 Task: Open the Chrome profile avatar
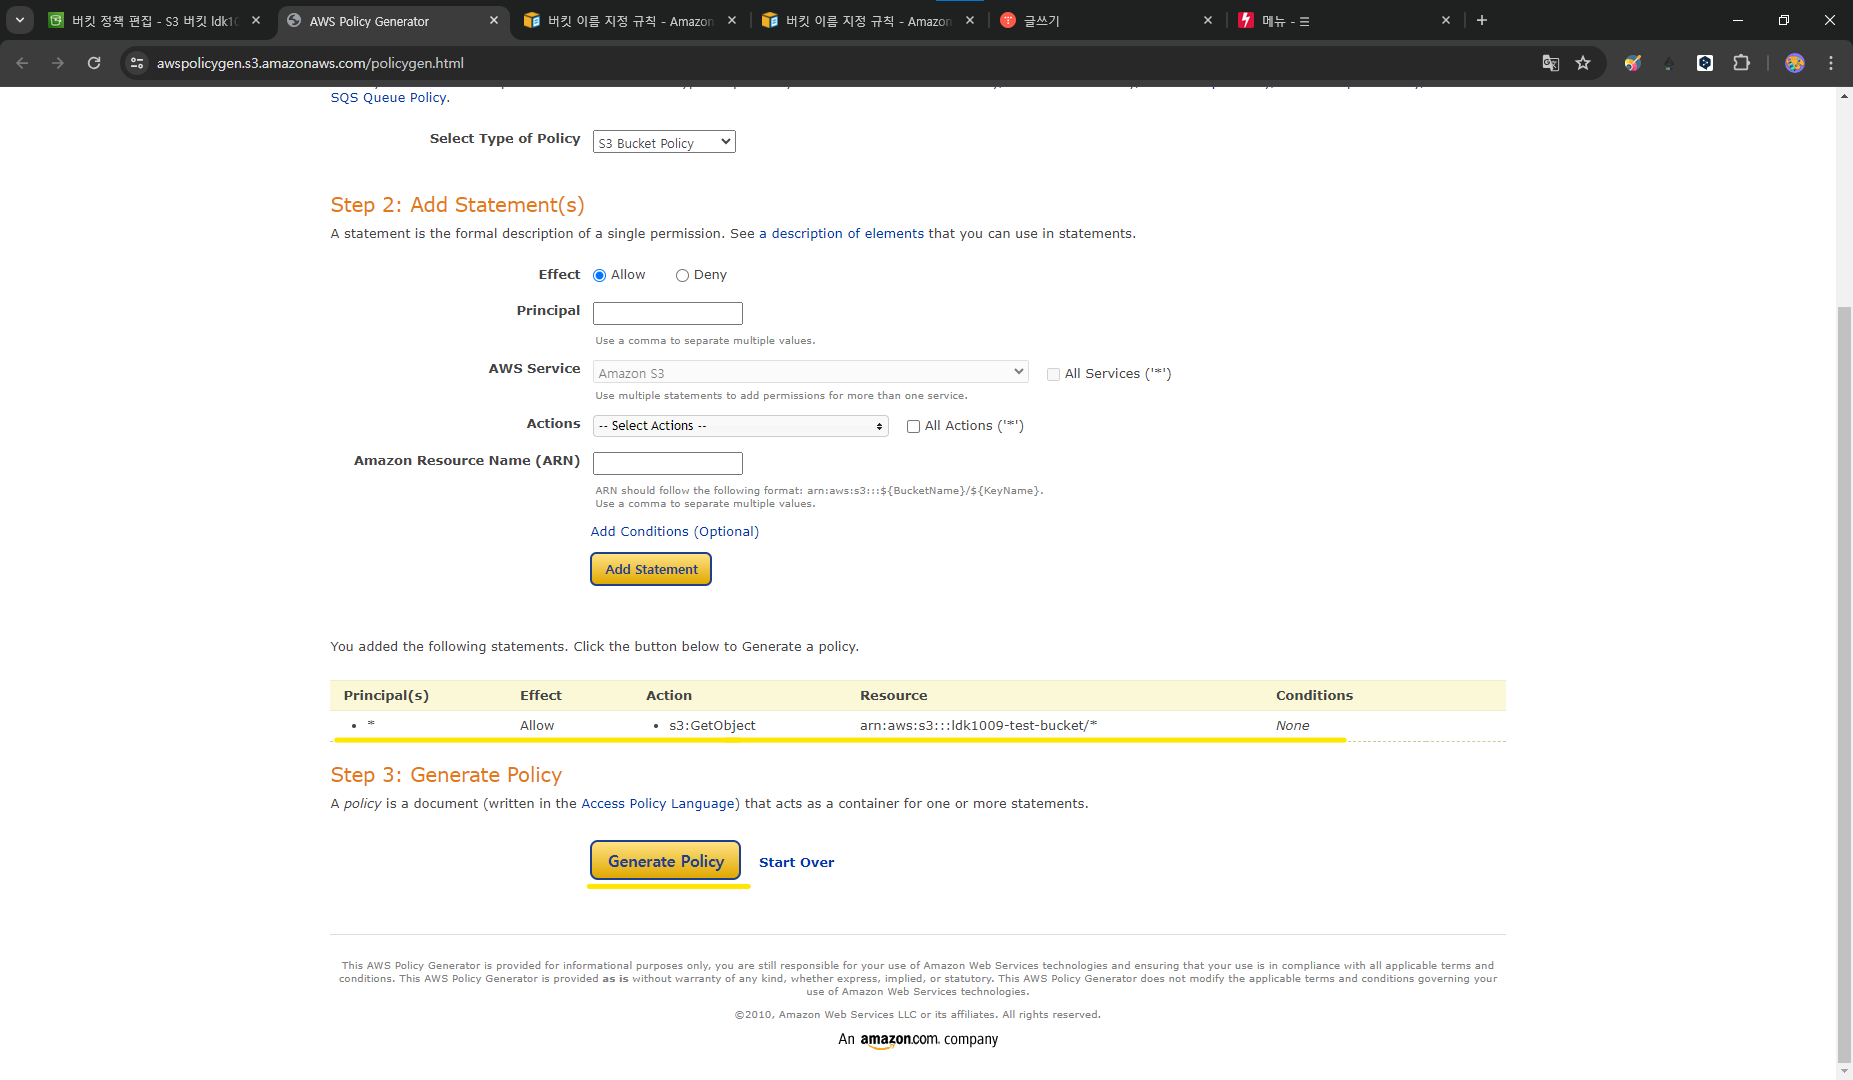click(x=1795, y=63)
